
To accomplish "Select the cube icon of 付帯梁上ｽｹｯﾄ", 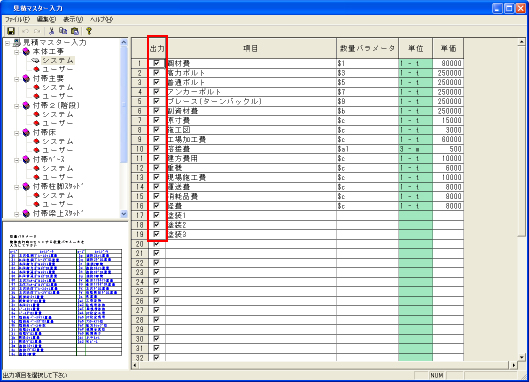I will click(26, 214).
